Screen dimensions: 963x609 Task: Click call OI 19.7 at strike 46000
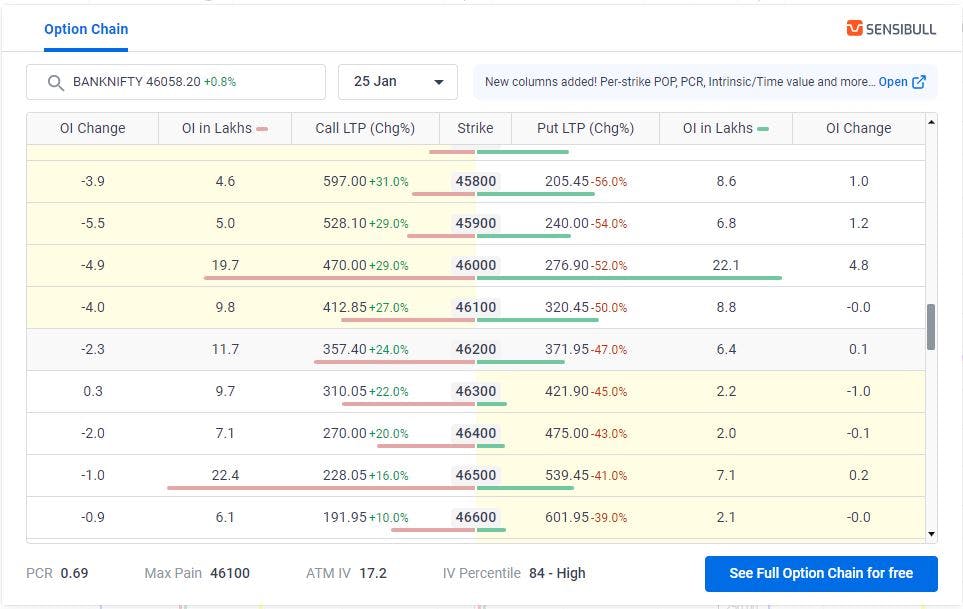(225, 265)
